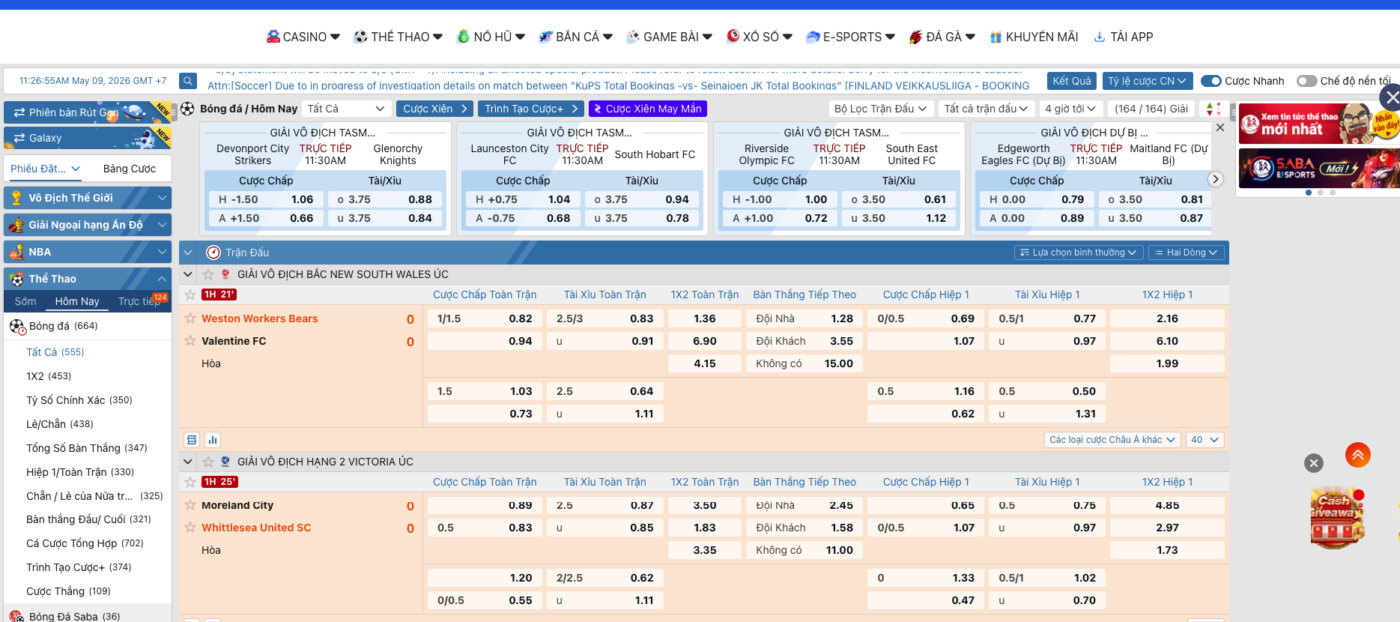Click the orange scroll-to-top double chevron
This screenshot has height=622, width=1400.
[x=1357, y=455]
